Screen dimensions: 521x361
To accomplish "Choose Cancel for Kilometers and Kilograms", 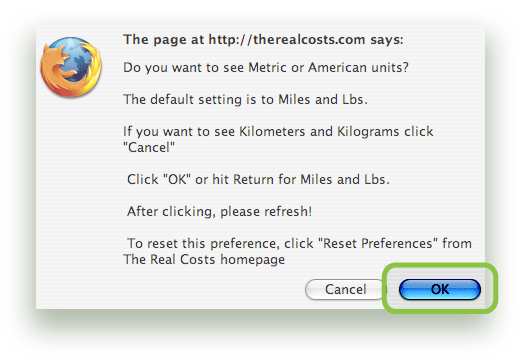I will [x=345, y=289].
